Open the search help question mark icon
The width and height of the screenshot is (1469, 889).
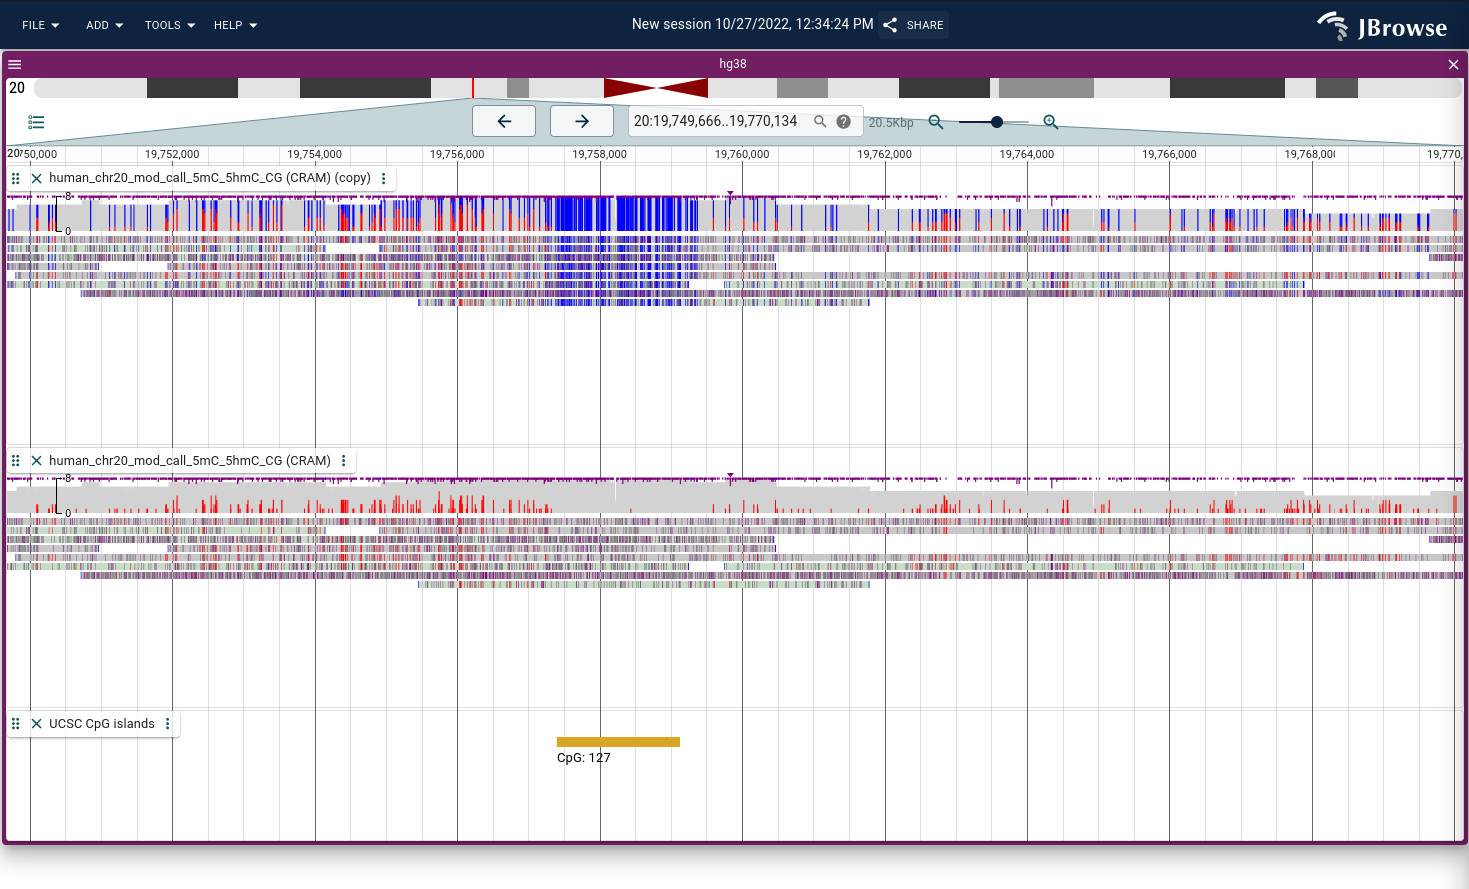point(843,121)
